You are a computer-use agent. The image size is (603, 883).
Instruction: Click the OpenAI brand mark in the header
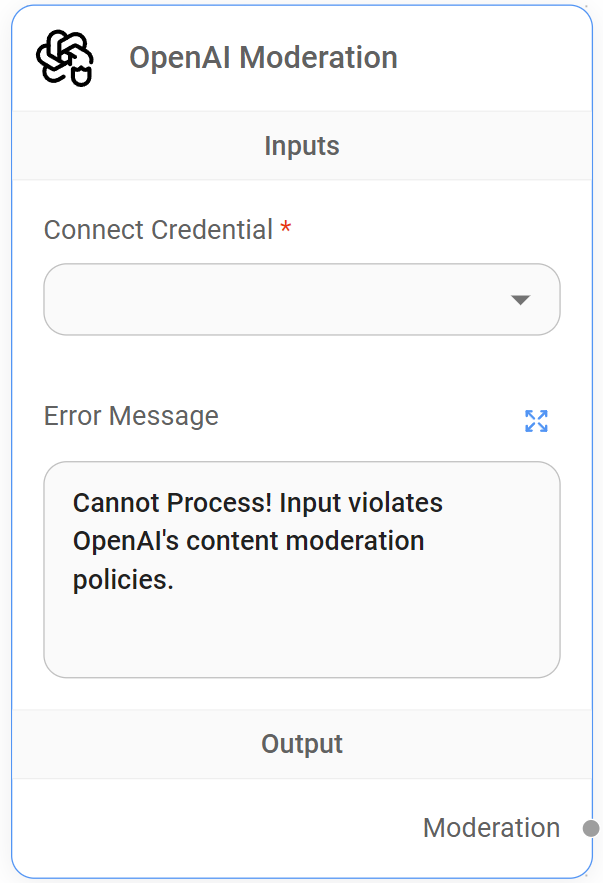tap(66, 58)
